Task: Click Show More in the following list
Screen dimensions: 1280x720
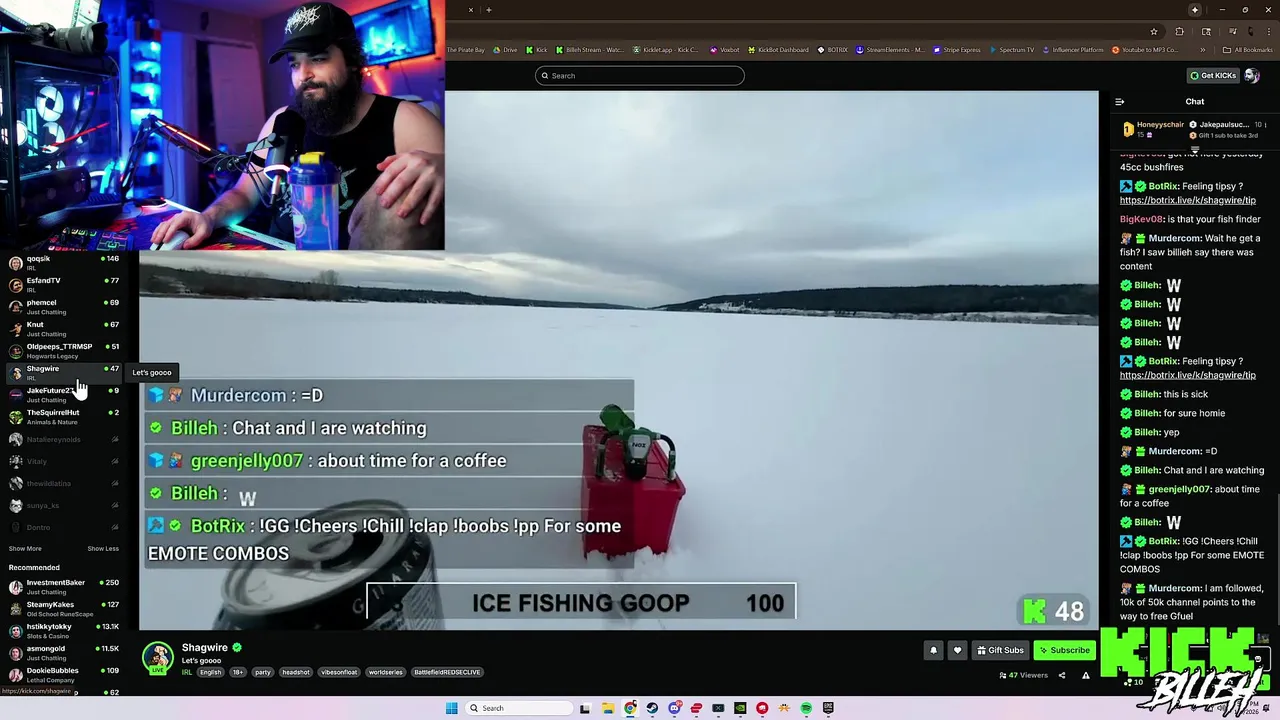Action: pos(25,549)
